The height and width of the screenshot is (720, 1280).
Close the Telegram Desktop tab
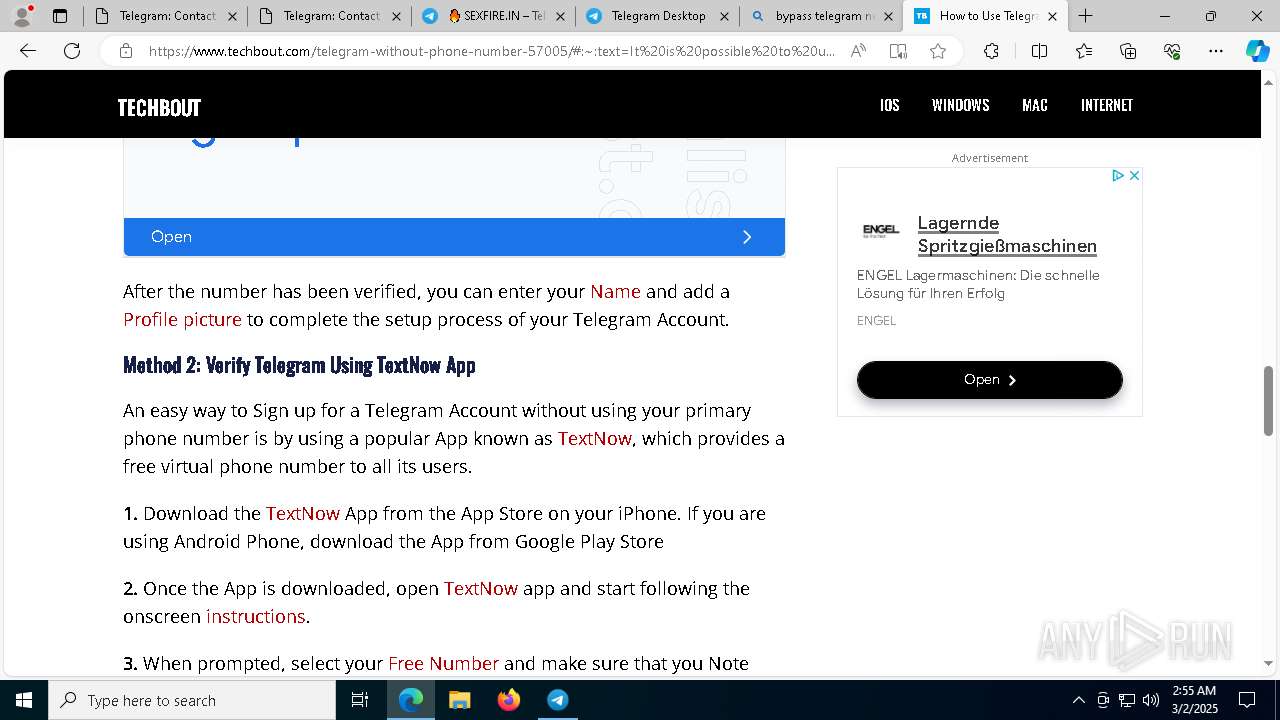coord(724,16)
